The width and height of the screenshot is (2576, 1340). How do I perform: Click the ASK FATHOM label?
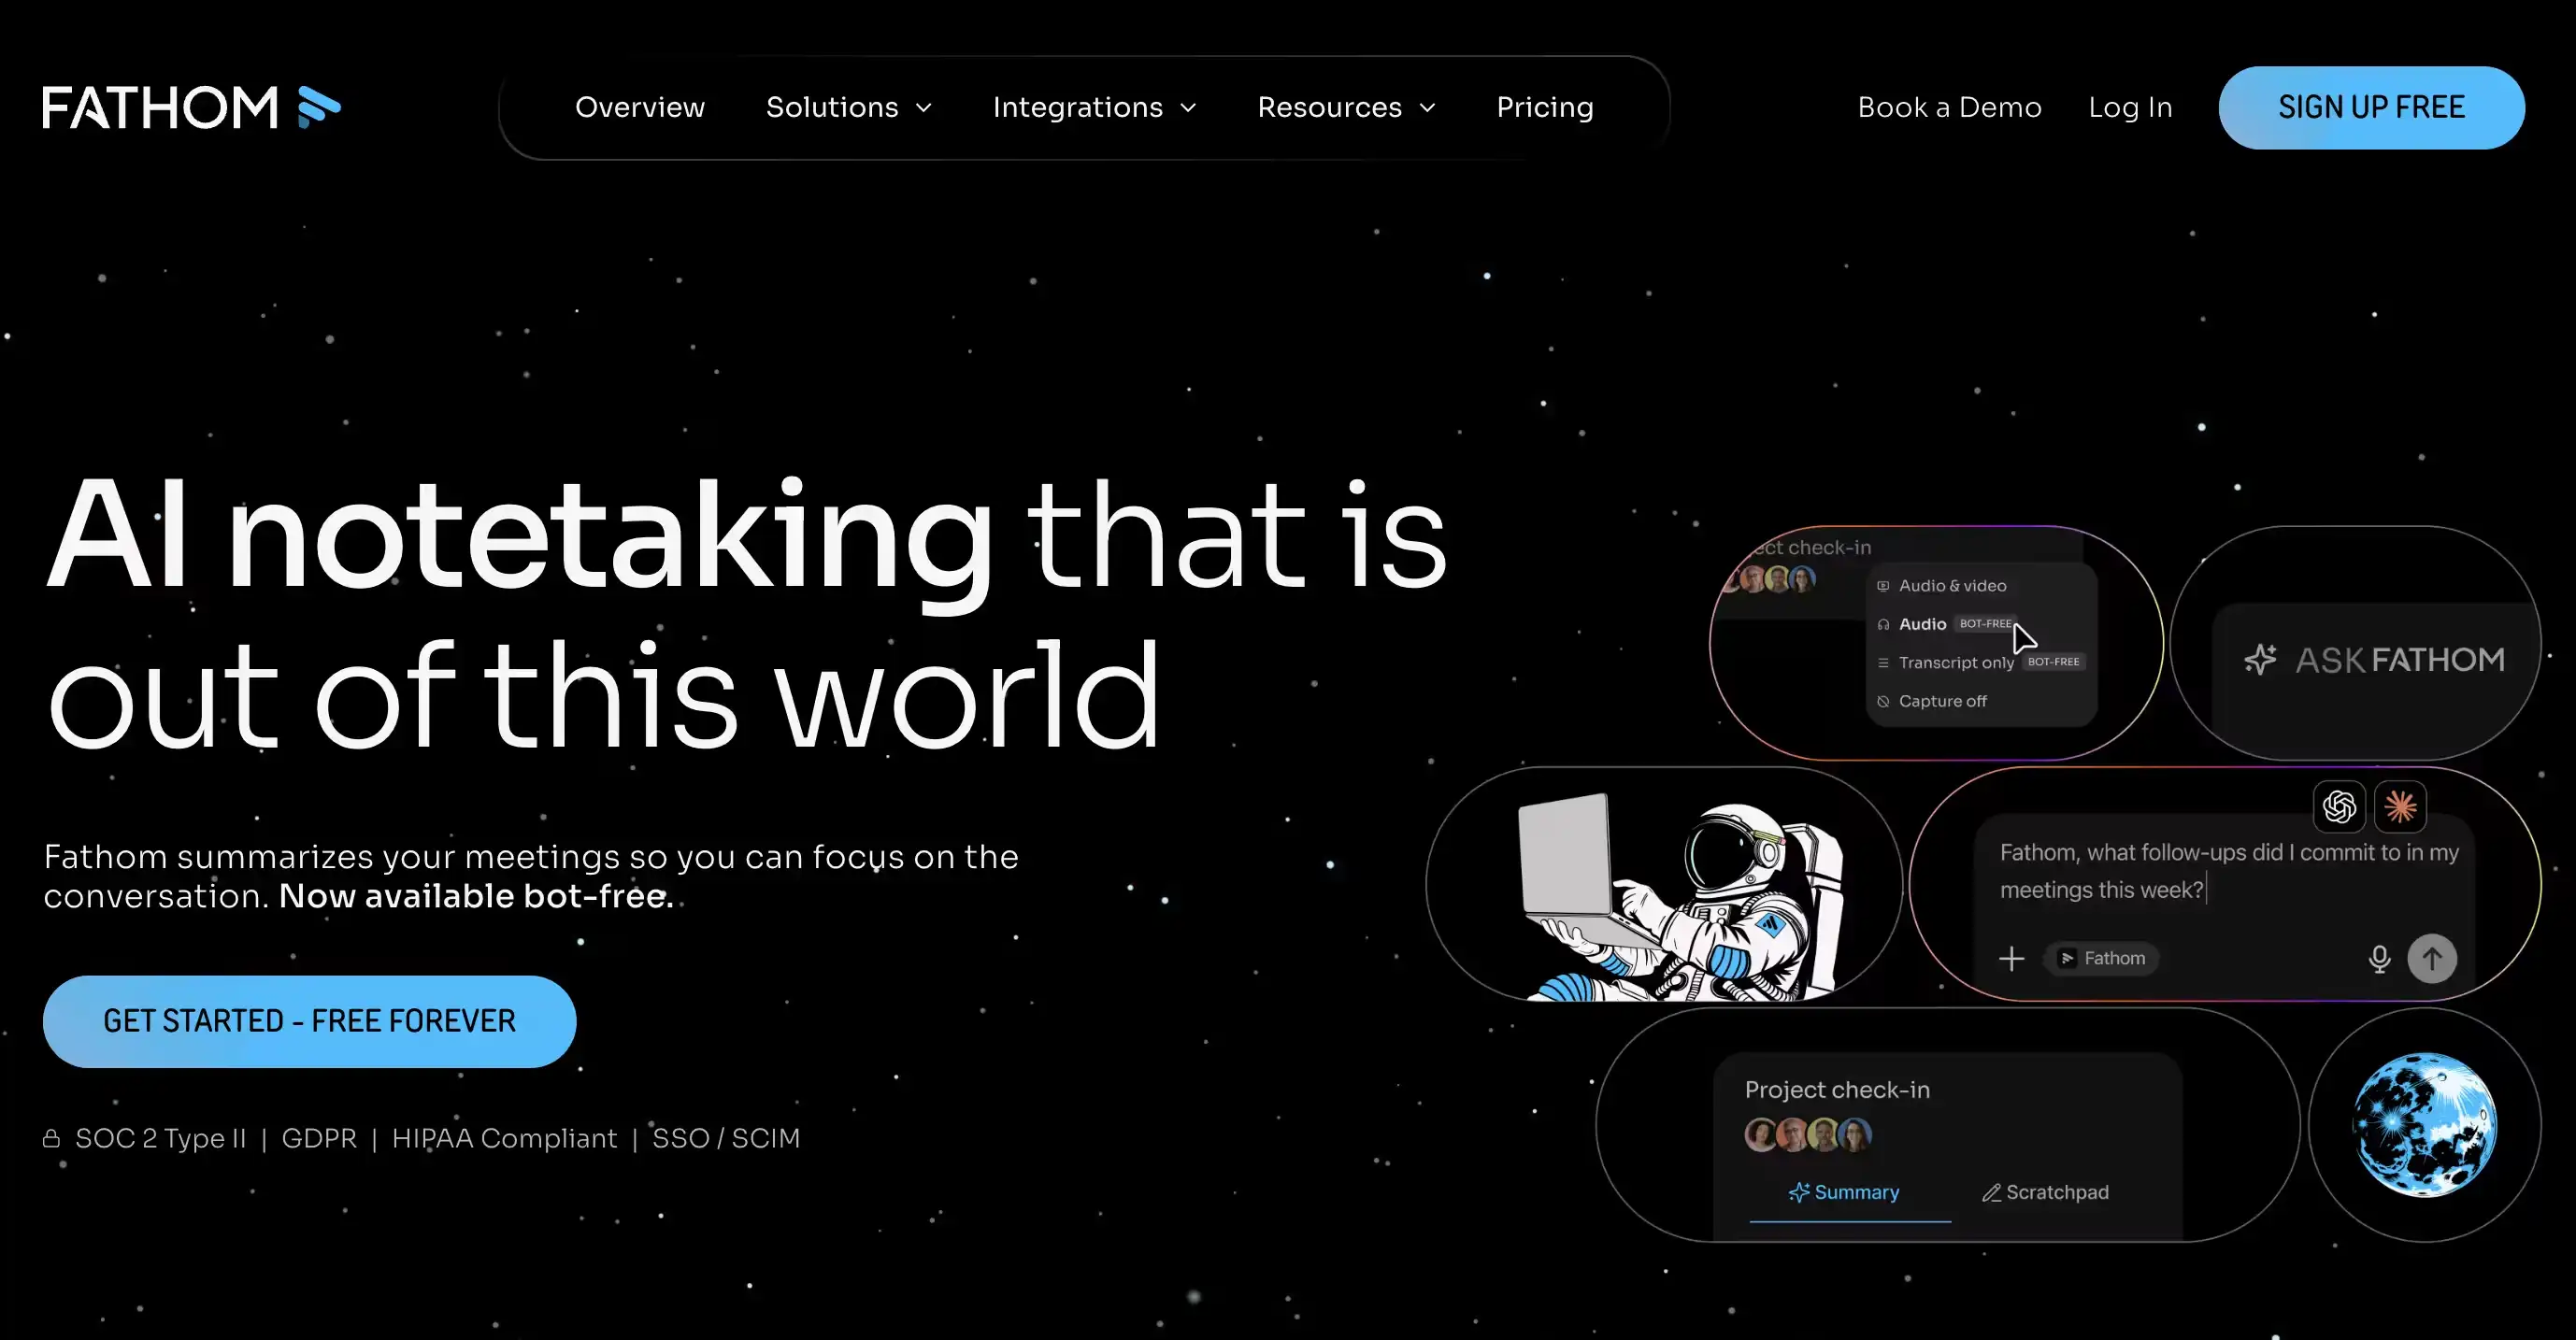click(2400, 660)
